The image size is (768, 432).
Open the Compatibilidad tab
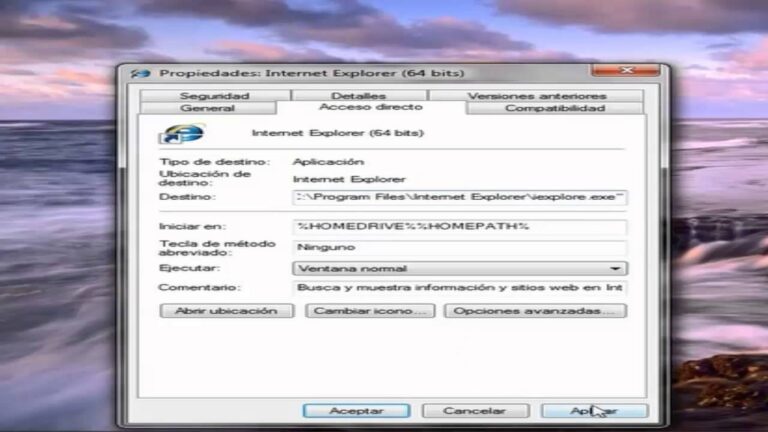(554, 108)
